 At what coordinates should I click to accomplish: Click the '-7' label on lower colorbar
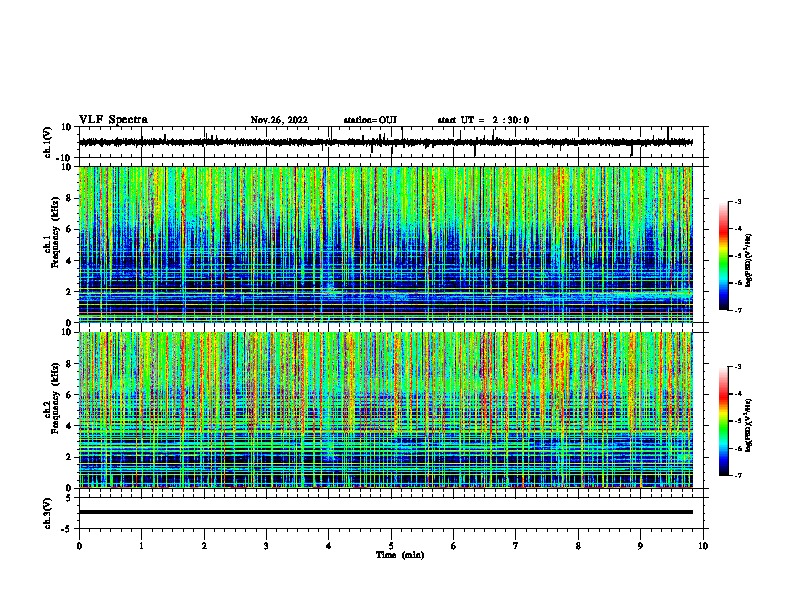pos(737,475)
